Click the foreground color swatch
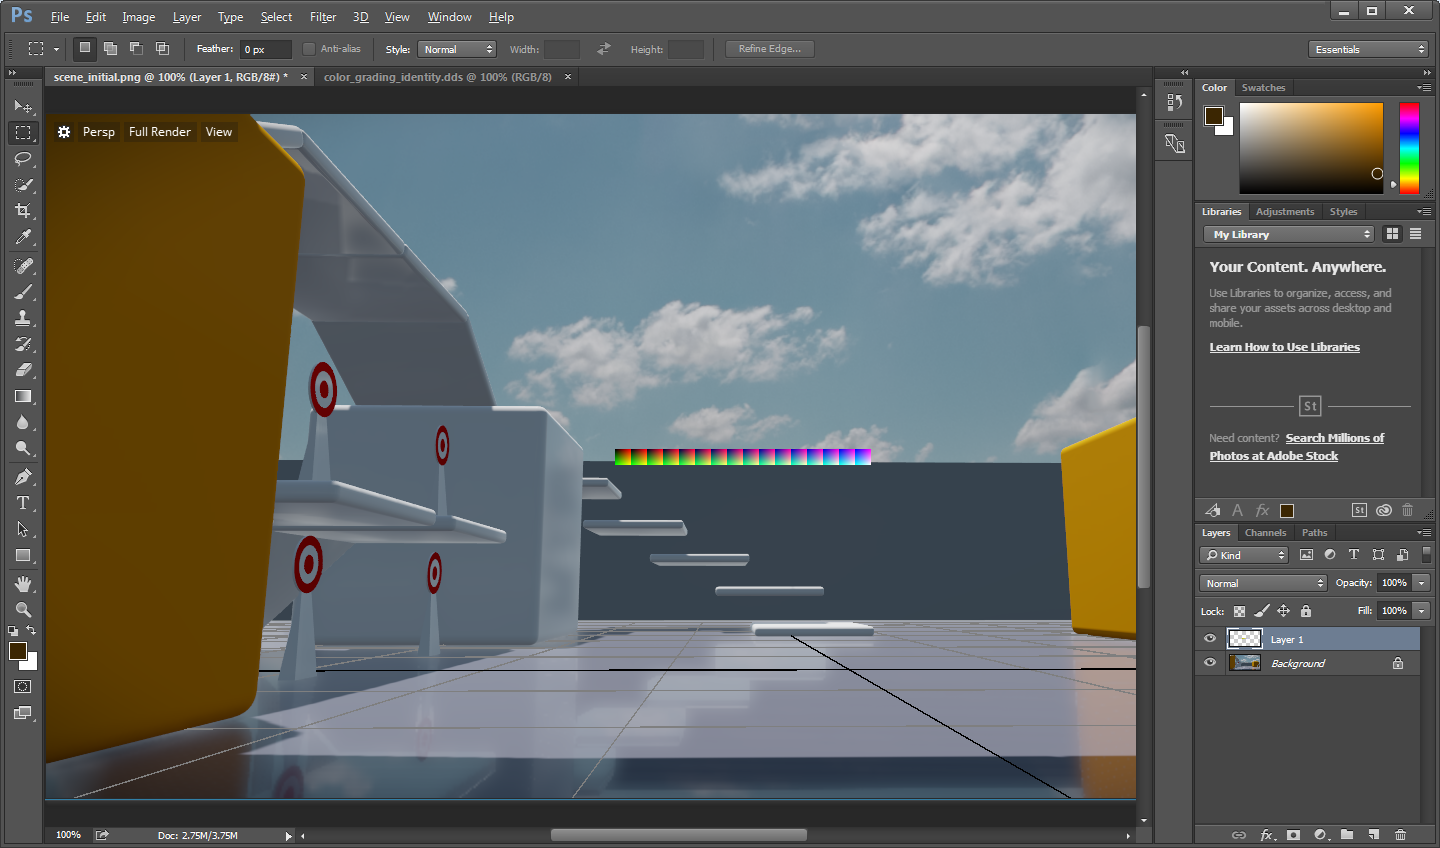 coord(16,650)
